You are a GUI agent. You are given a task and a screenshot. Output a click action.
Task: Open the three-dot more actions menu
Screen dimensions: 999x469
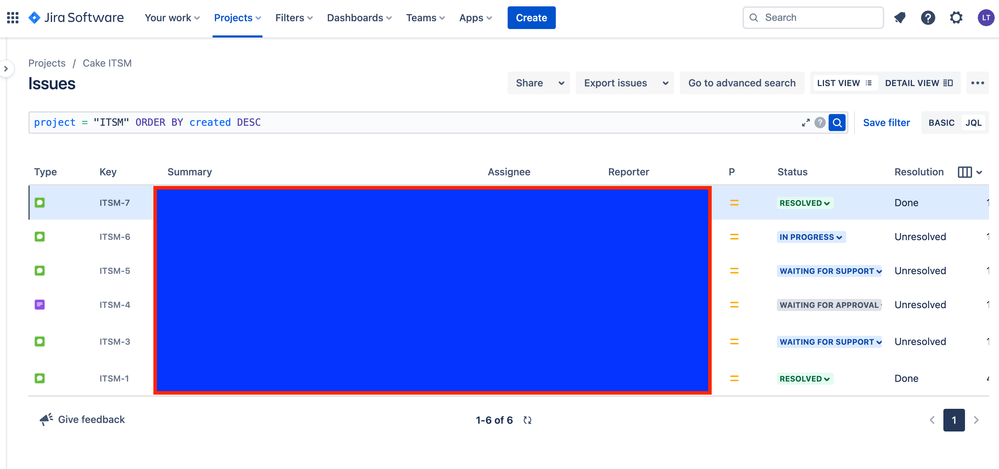(x=978, y=83)
